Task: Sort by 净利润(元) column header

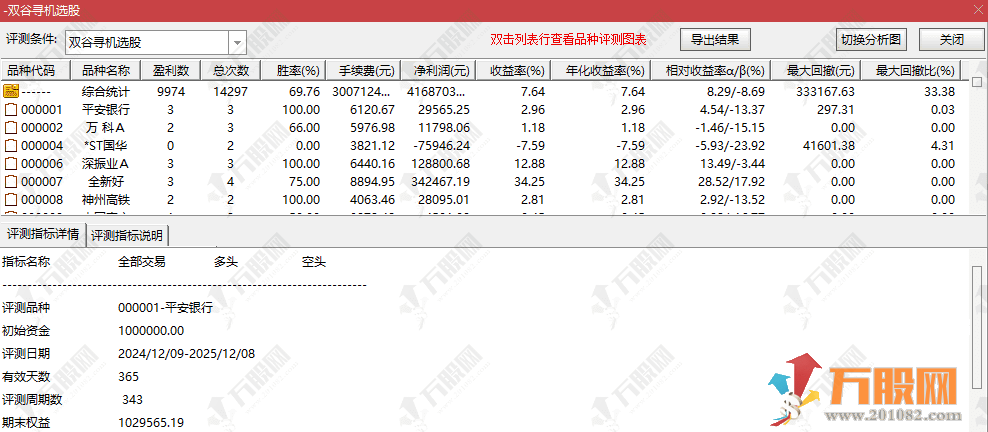Action: tap(439, 70)
